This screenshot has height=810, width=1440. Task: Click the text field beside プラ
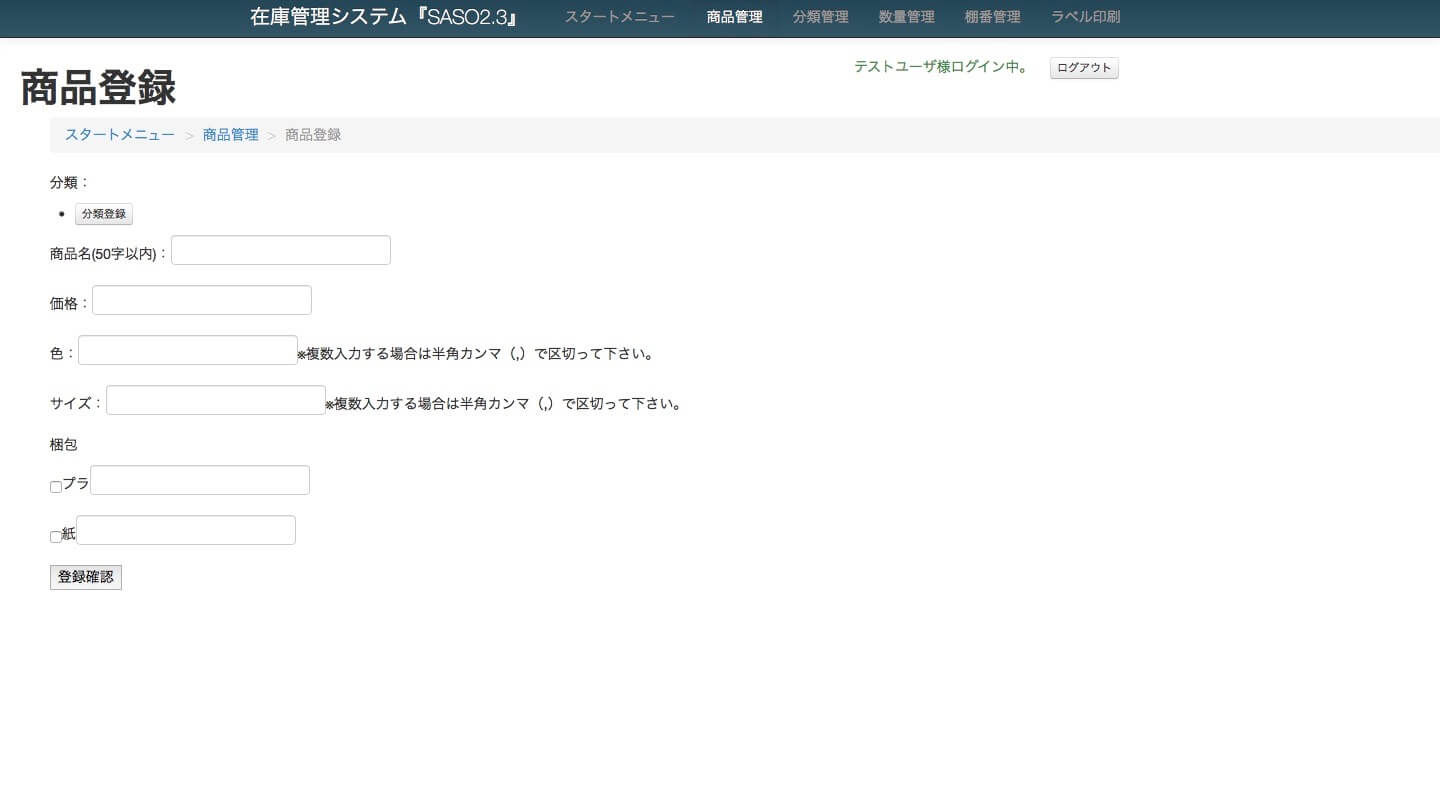tap(200, 480)
